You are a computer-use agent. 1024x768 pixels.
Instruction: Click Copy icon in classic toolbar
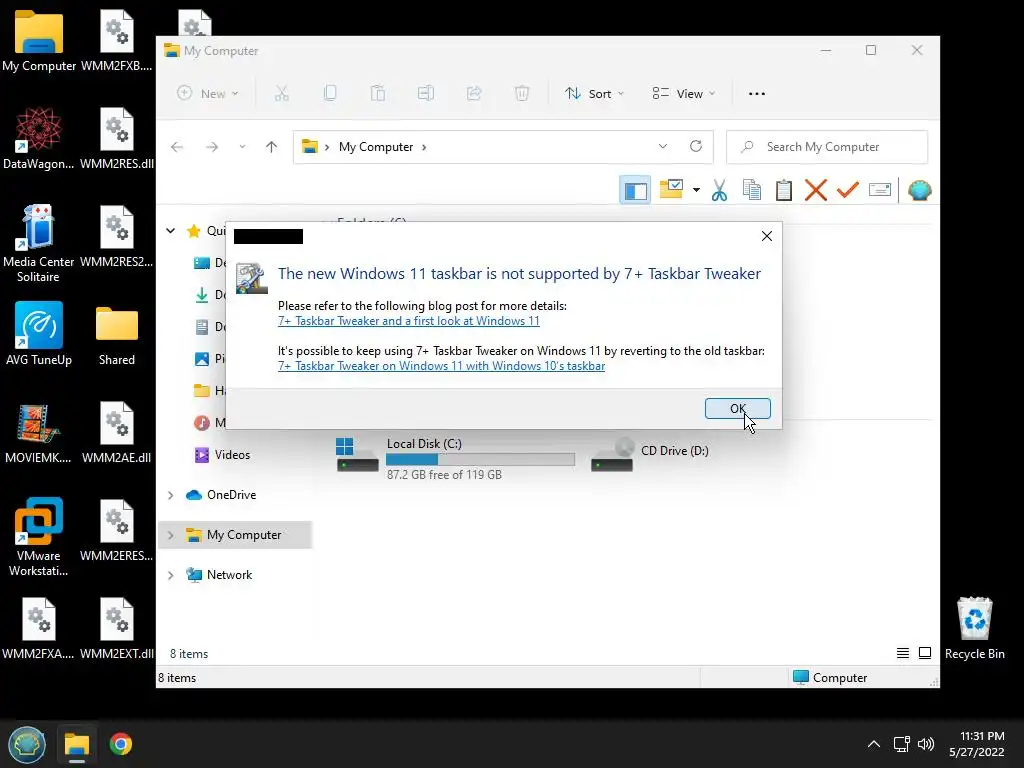pos(752,190)
